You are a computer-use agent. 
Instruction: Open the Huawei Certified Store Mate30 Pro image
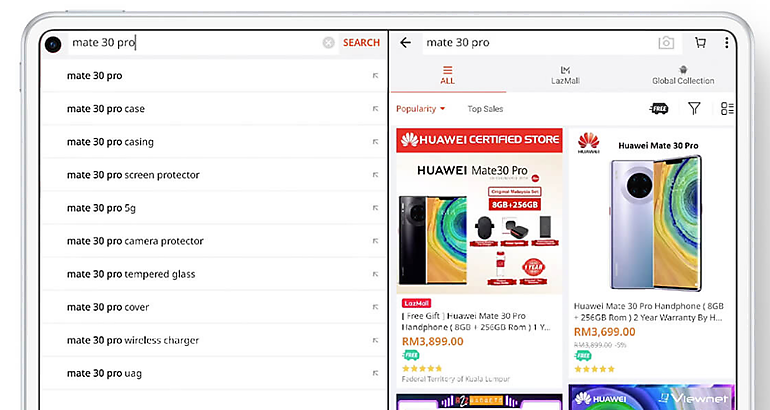(x=479, y=211)
